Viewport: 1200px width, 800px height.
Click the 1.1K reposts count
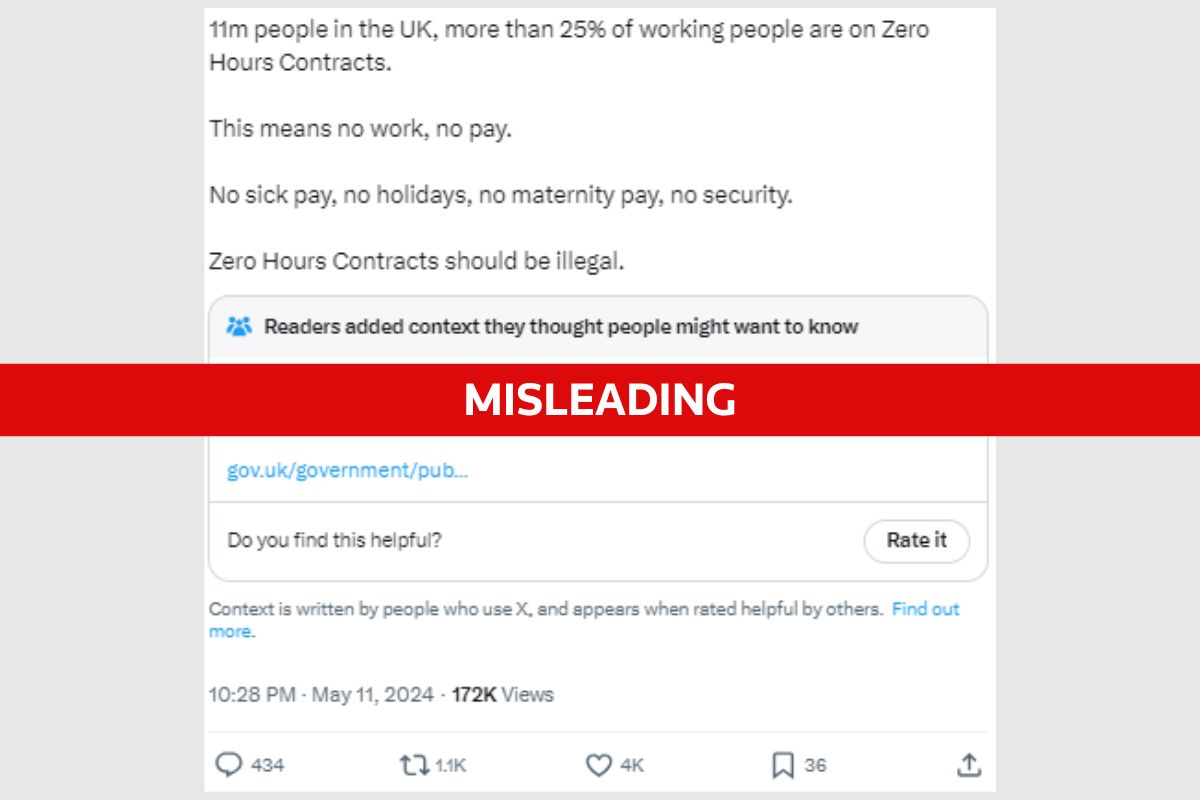click(x=450, y=765)
